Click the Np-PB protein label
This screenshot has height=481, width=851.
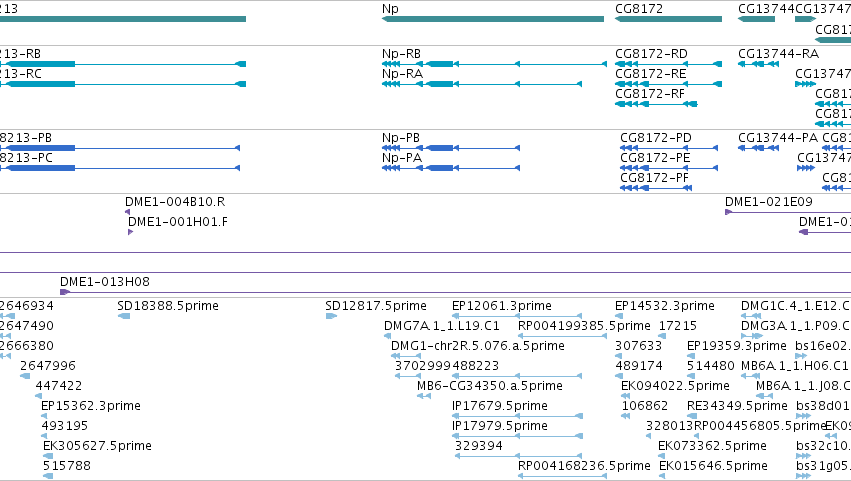(401, 138)
